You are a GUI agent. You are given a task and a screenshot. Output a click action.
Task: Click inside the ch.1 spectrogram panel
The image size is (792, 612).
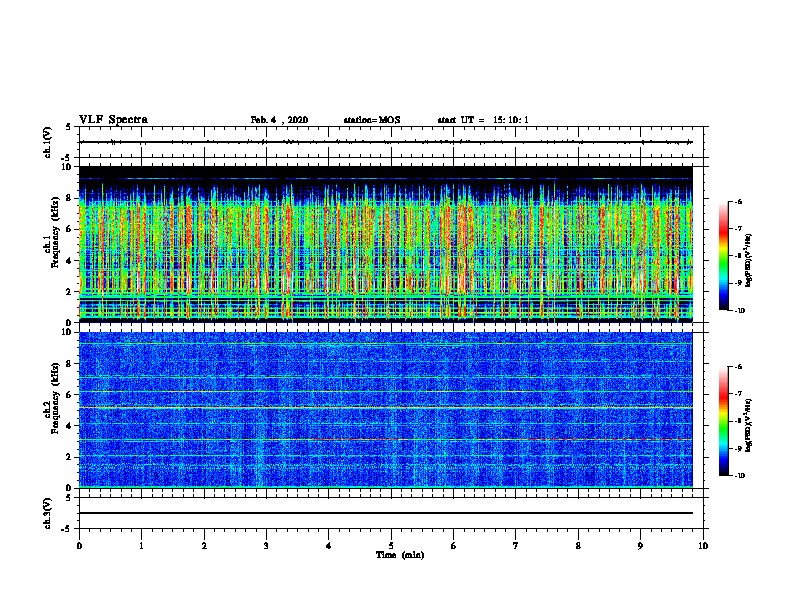386,244
